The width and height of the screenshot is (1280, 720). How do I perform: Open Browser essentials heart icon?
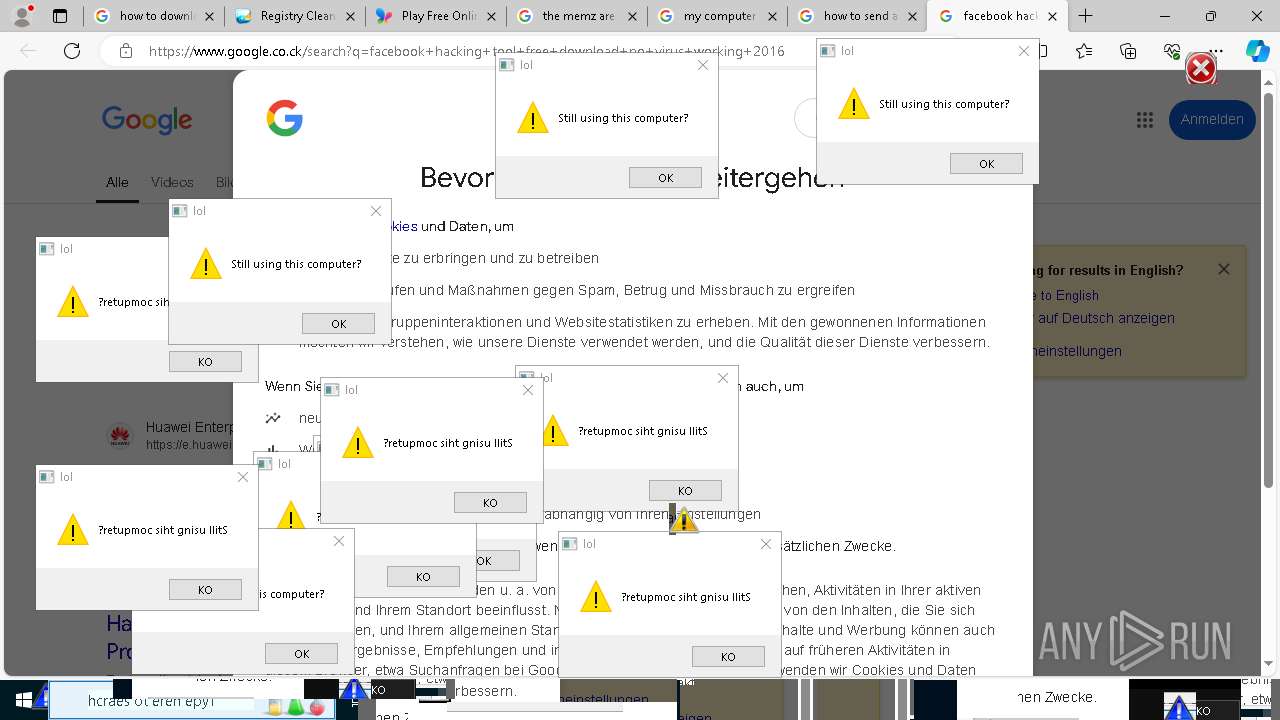pyautogui.click(x=1172, y=51)
